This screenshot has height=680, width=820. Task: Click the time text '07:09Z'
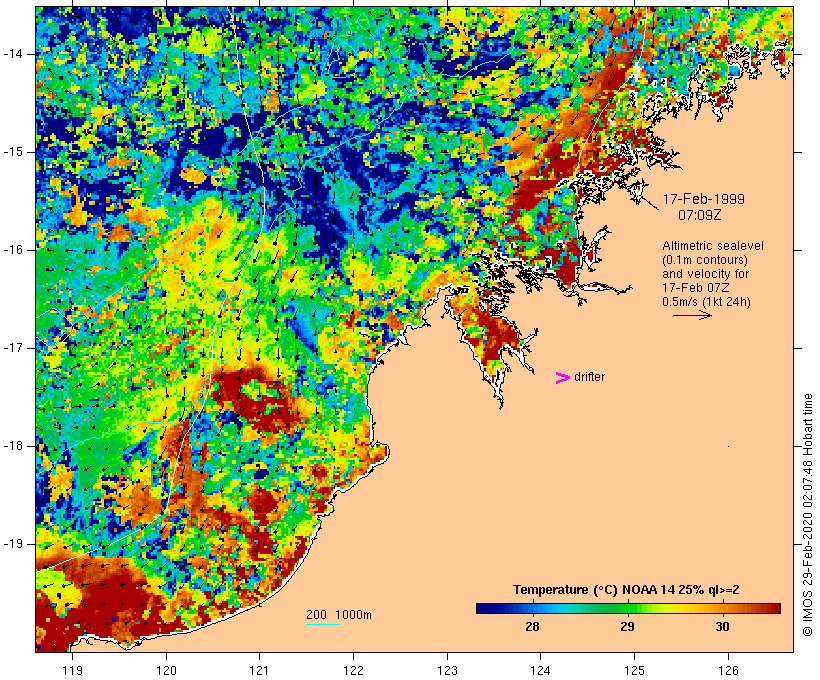(700, 215)
